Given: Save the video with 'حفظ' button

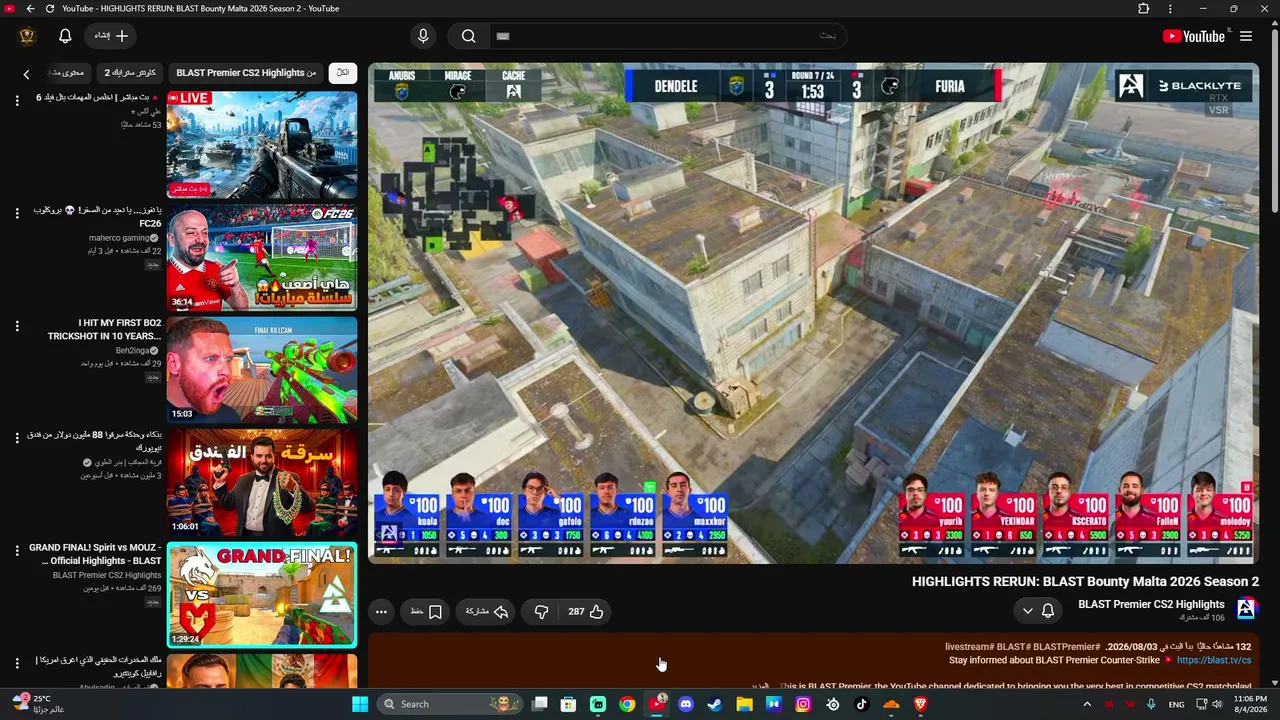Looking at the screenshot, I should (x=426, y=612).
